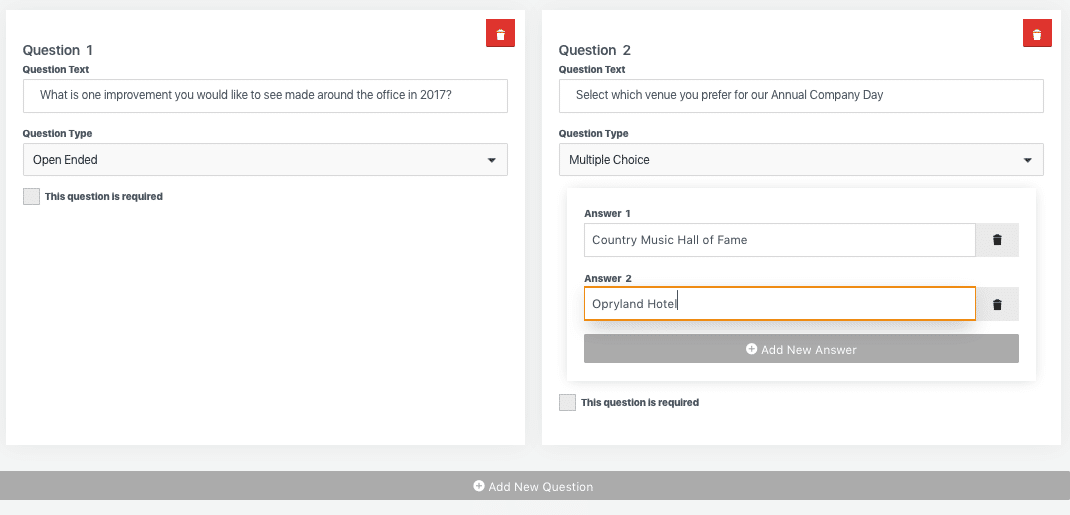Delete Question 1 with red trash button

[x=500, y=33]
